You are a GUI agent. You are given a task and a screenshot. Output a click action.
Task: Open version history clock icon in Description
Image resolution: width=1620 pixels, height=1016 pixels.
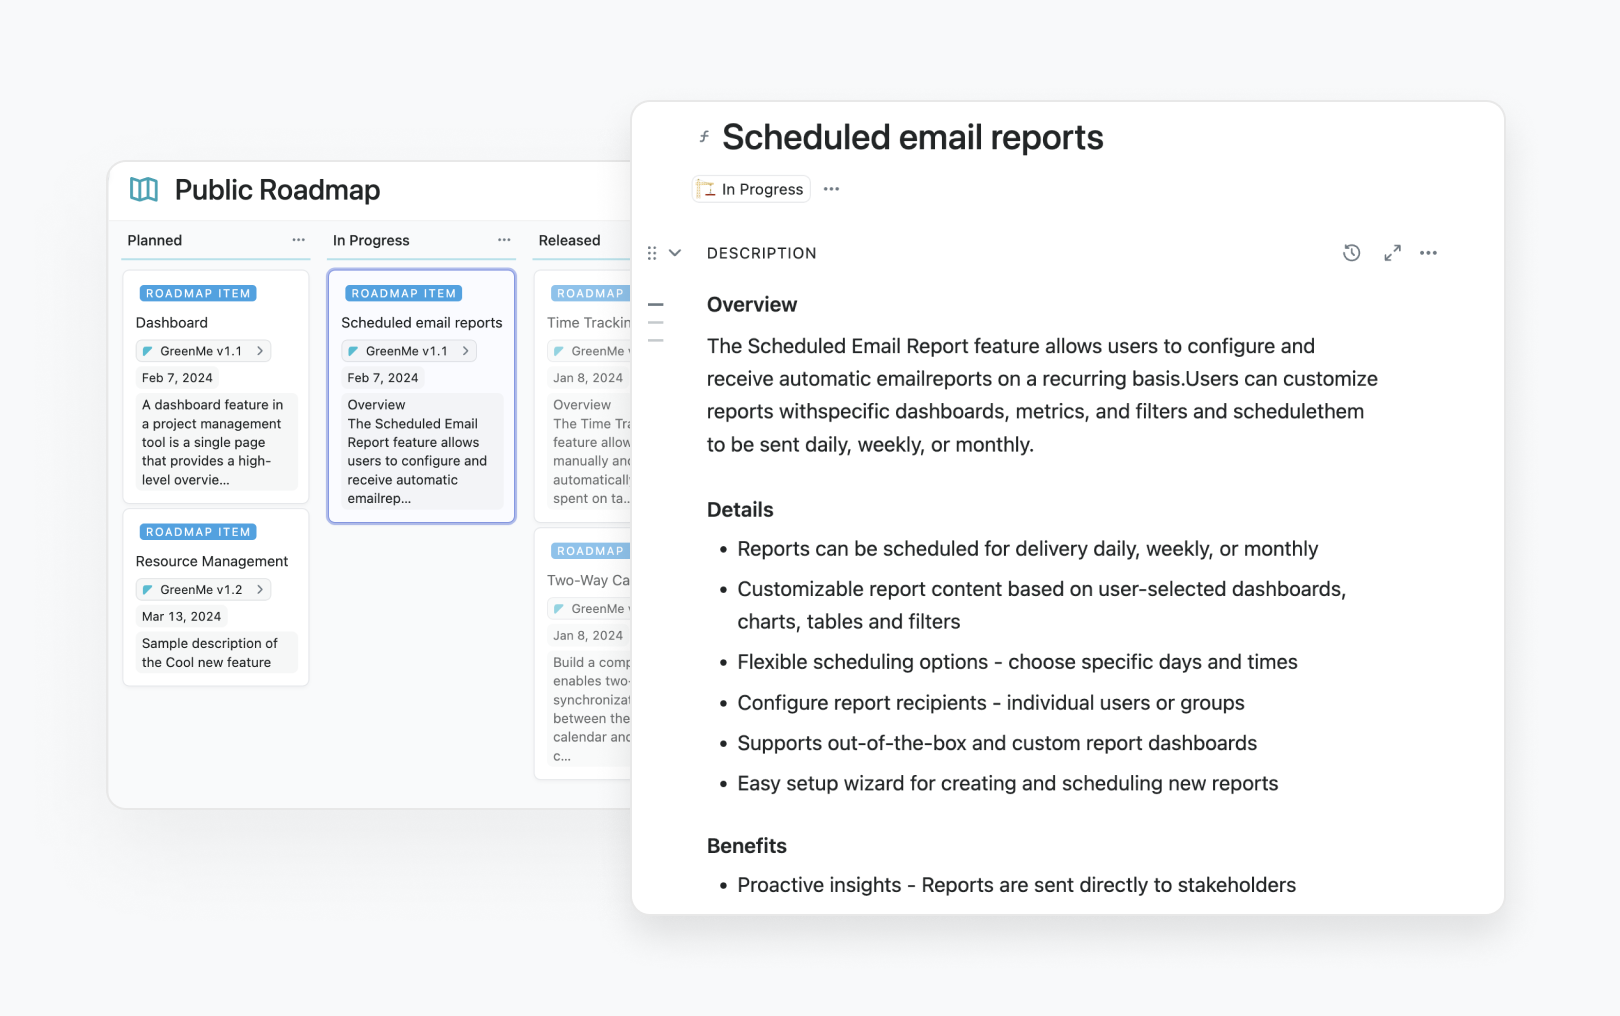1351,253
